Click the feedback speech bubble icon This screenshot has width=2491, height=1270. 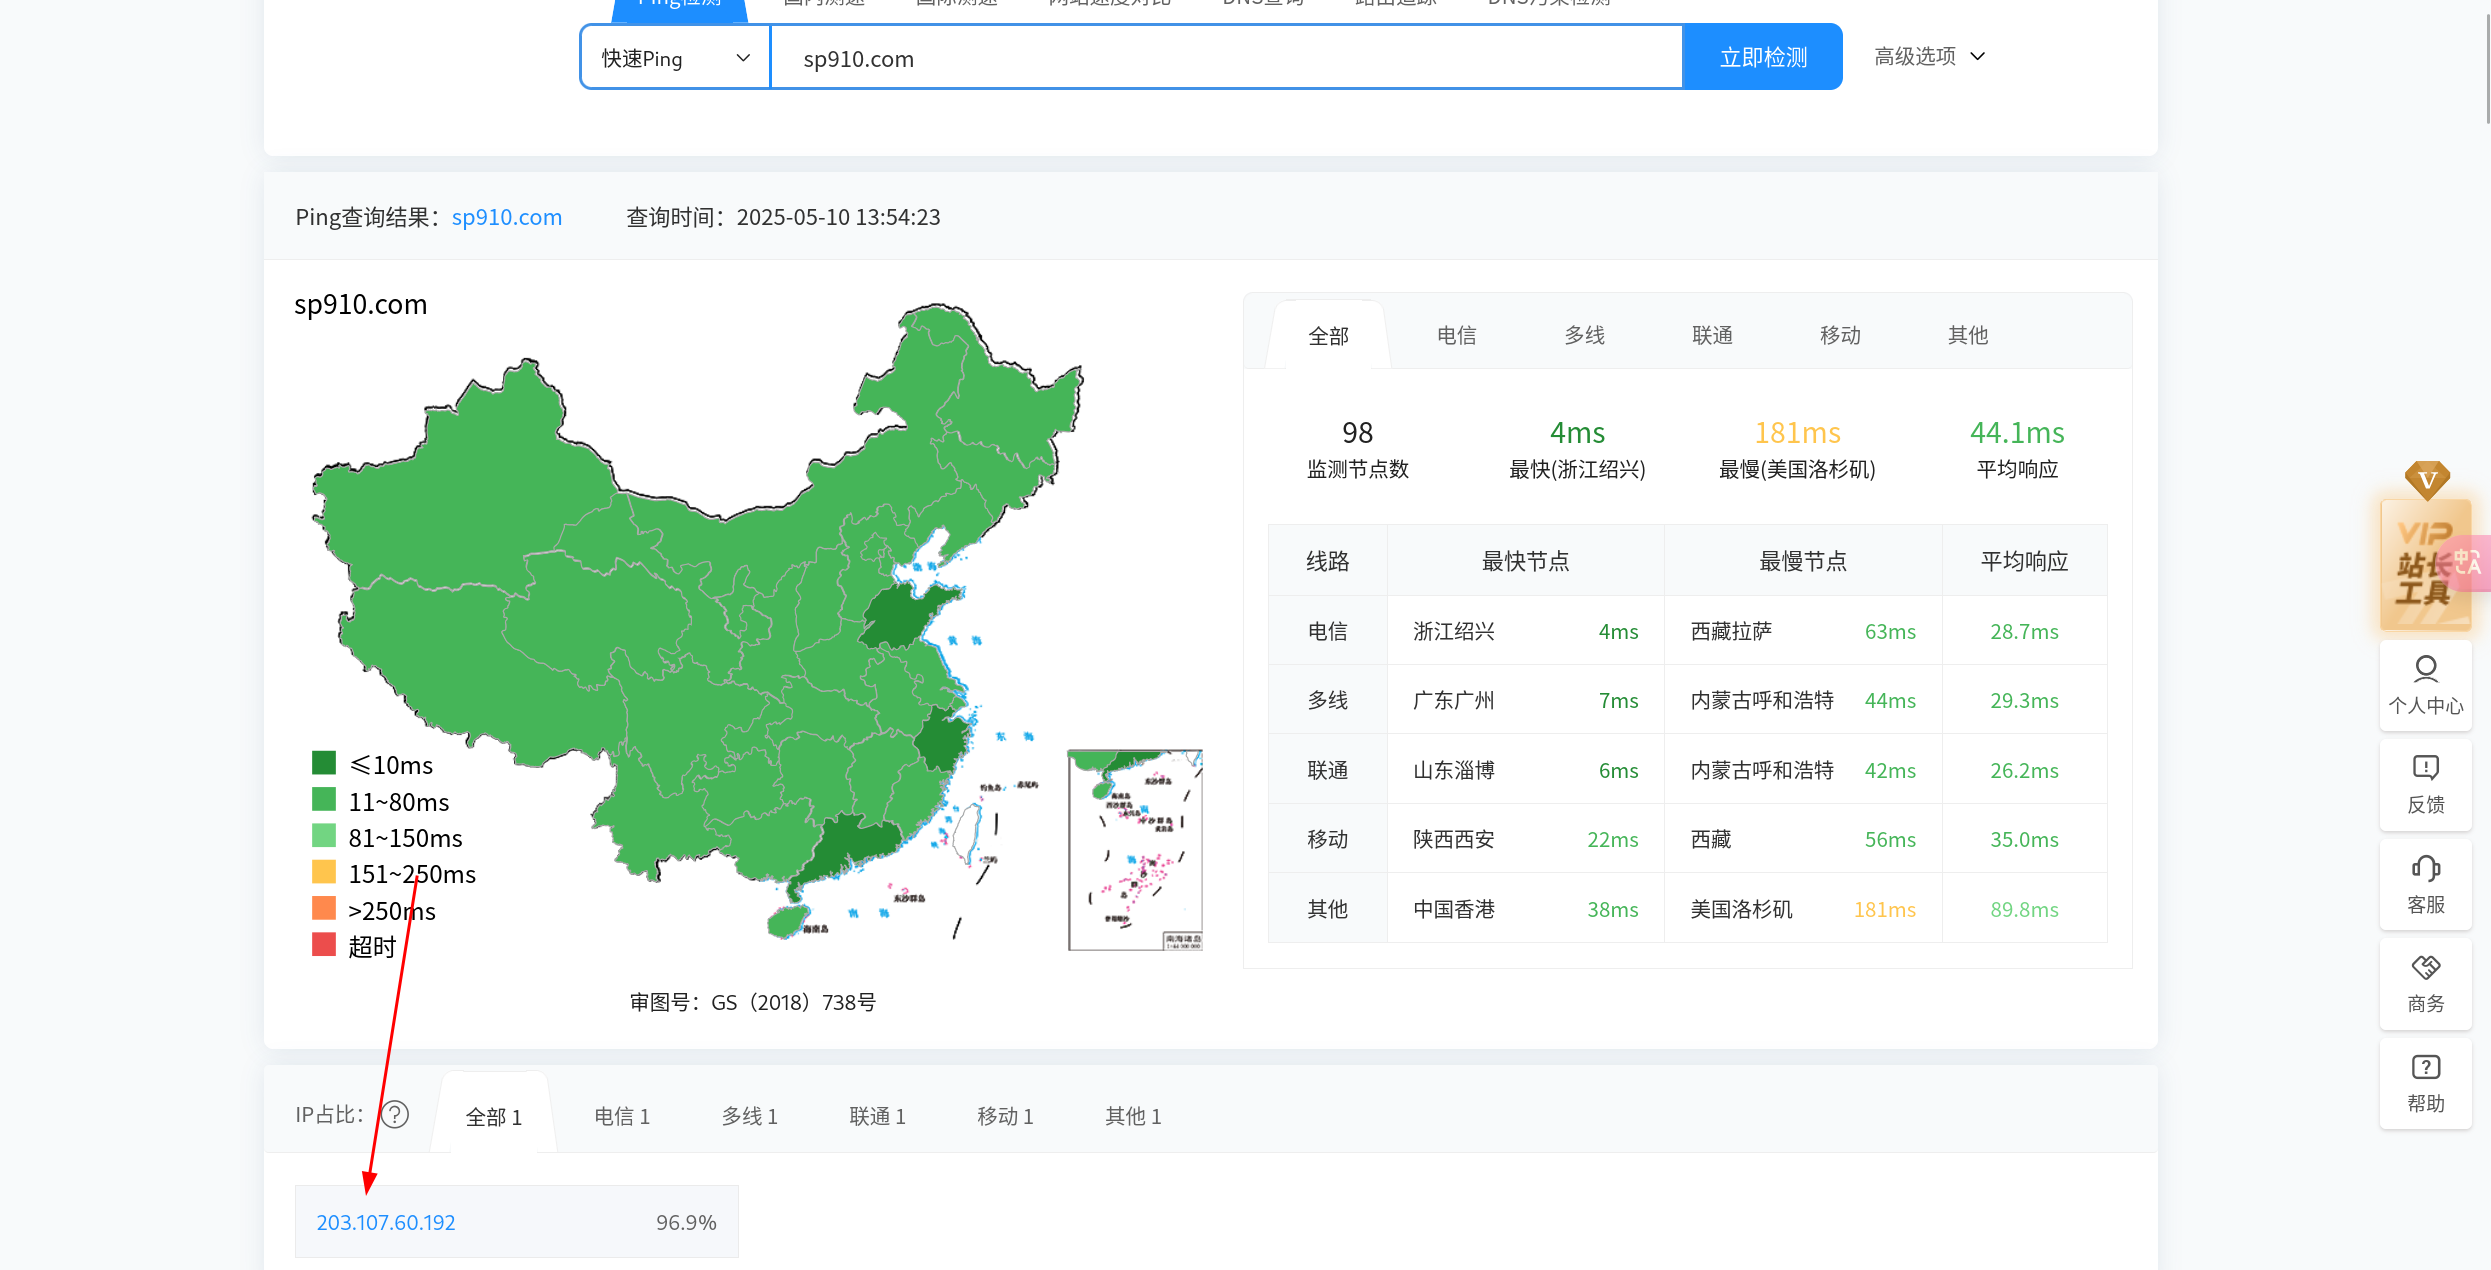[x=2425, y=768]
